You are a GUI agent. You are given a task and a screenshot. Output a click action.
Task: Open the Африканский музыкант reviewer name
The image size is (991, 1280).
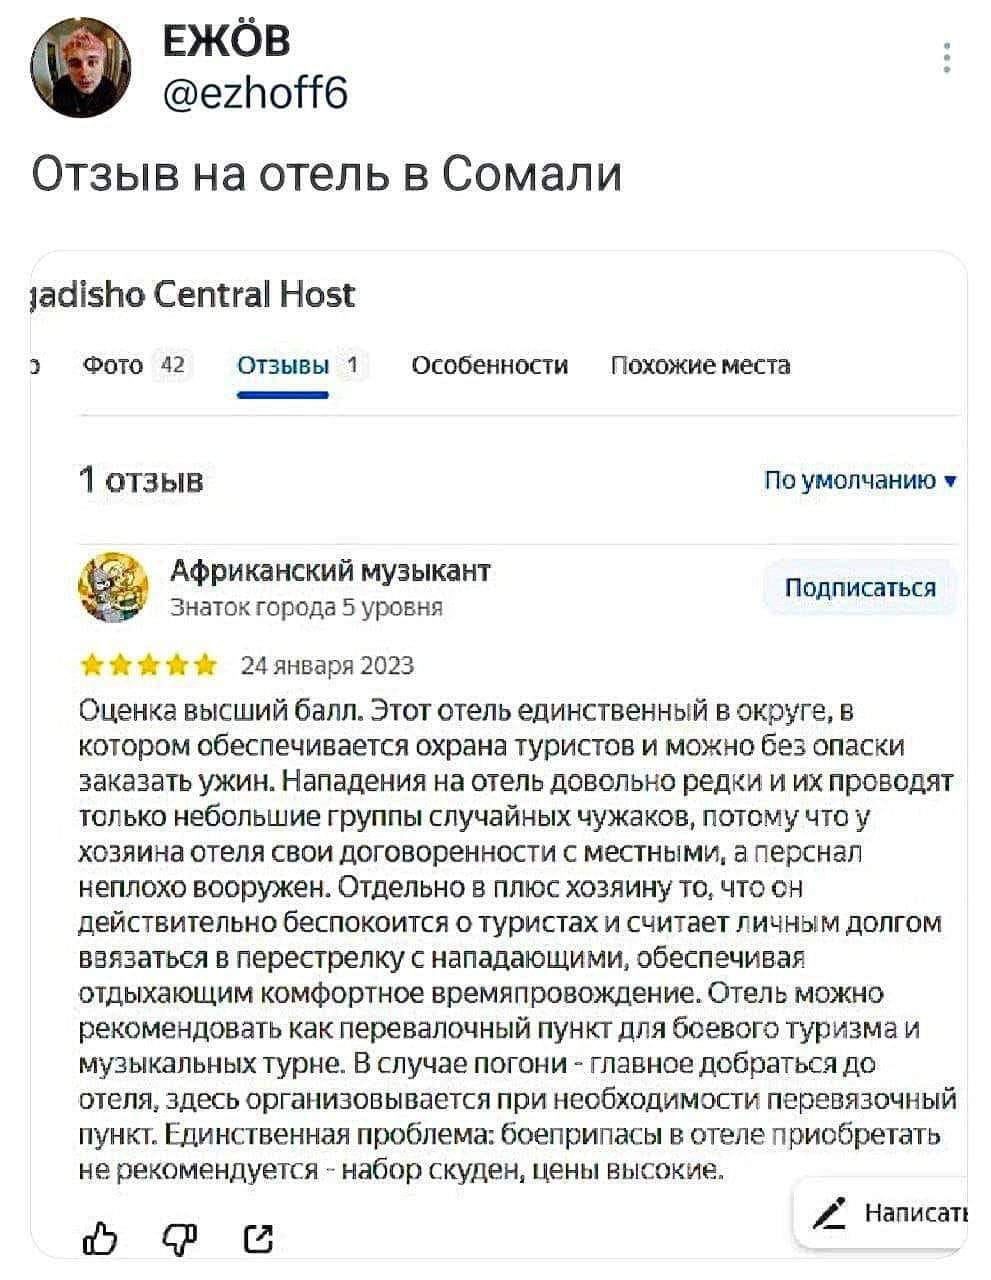[x=330, y=571]
